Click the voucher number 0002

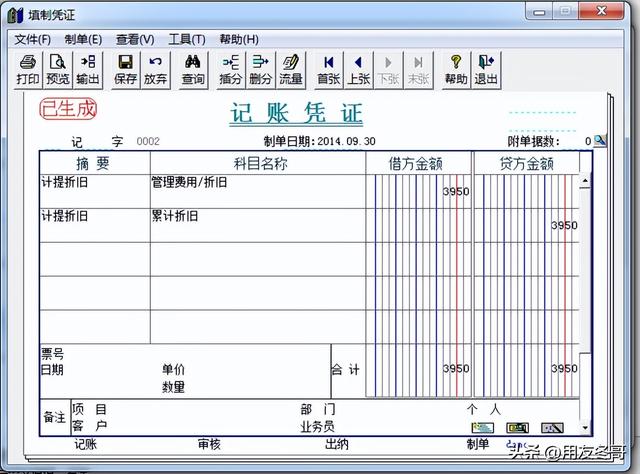point(148,141)
